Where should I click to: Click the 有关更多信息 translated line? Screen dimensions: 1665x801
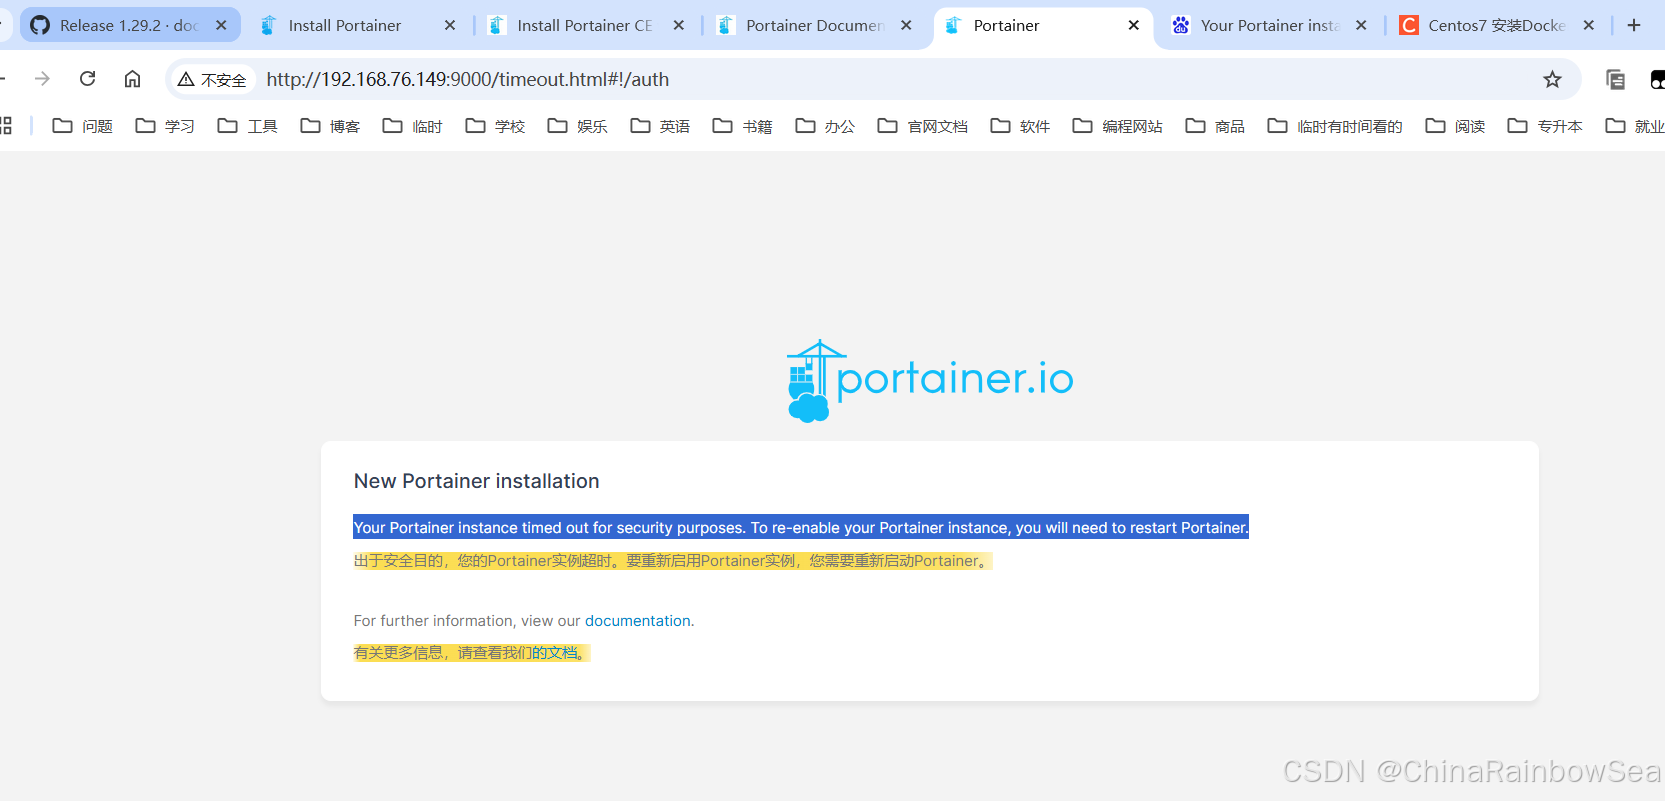[471, 653]
